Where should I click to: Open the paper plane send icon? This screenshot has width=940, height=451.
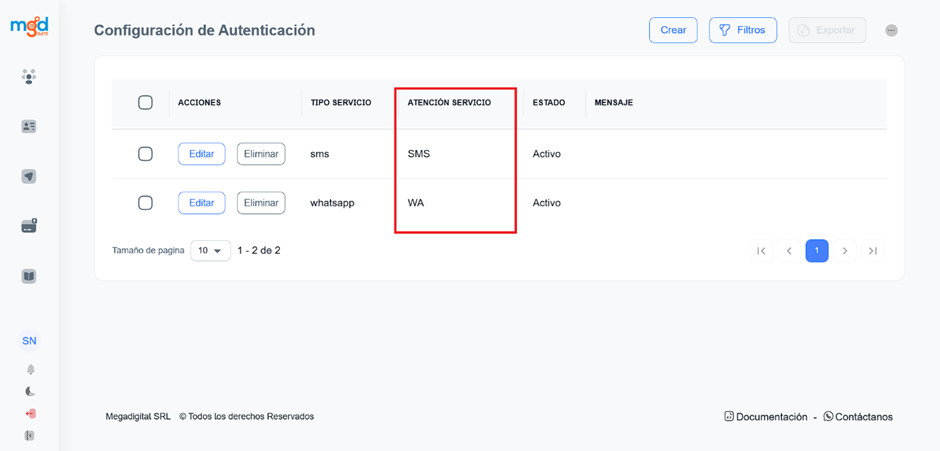click(29, 177)
